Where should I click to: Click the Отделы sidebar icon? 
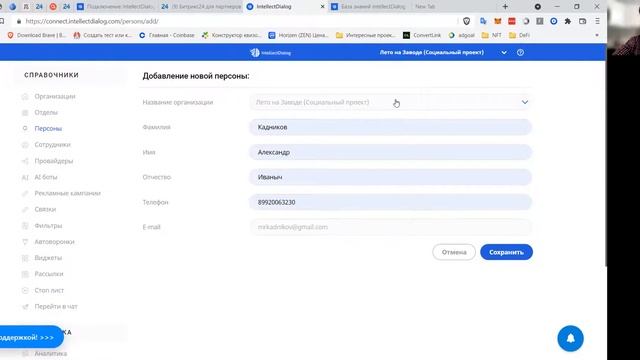[25, 112]
